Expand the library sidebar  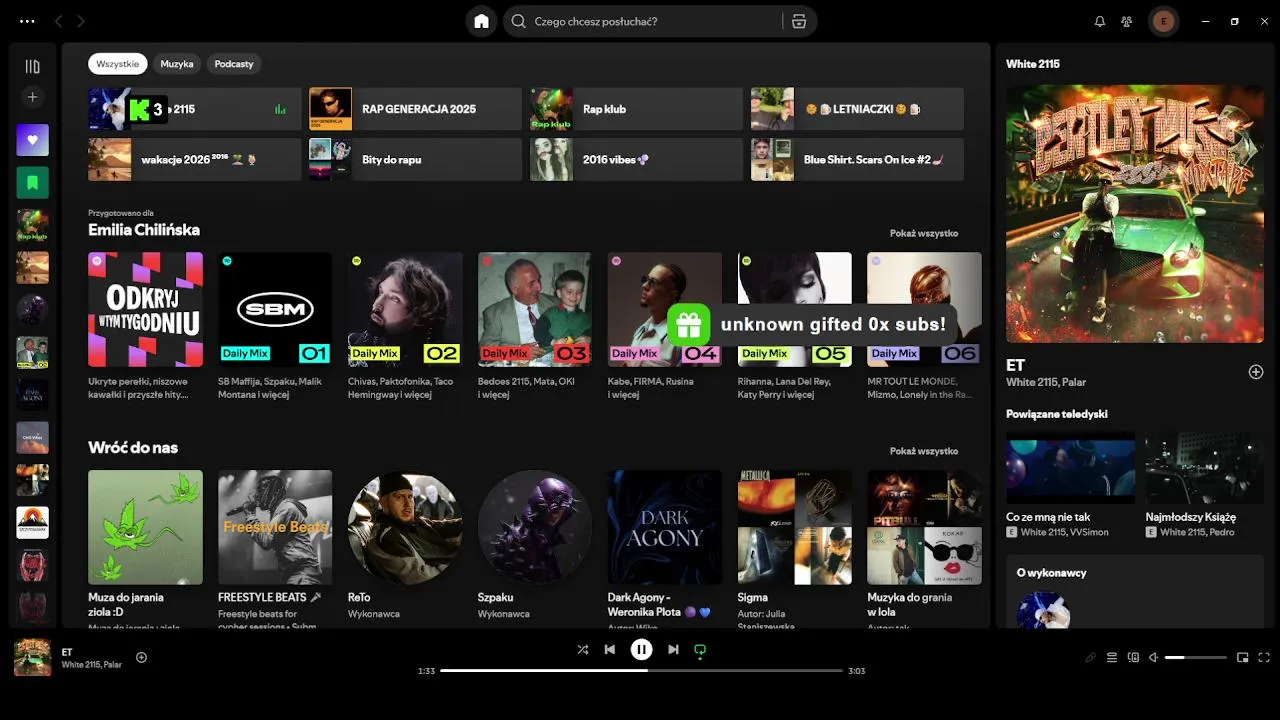pos(32,66)
